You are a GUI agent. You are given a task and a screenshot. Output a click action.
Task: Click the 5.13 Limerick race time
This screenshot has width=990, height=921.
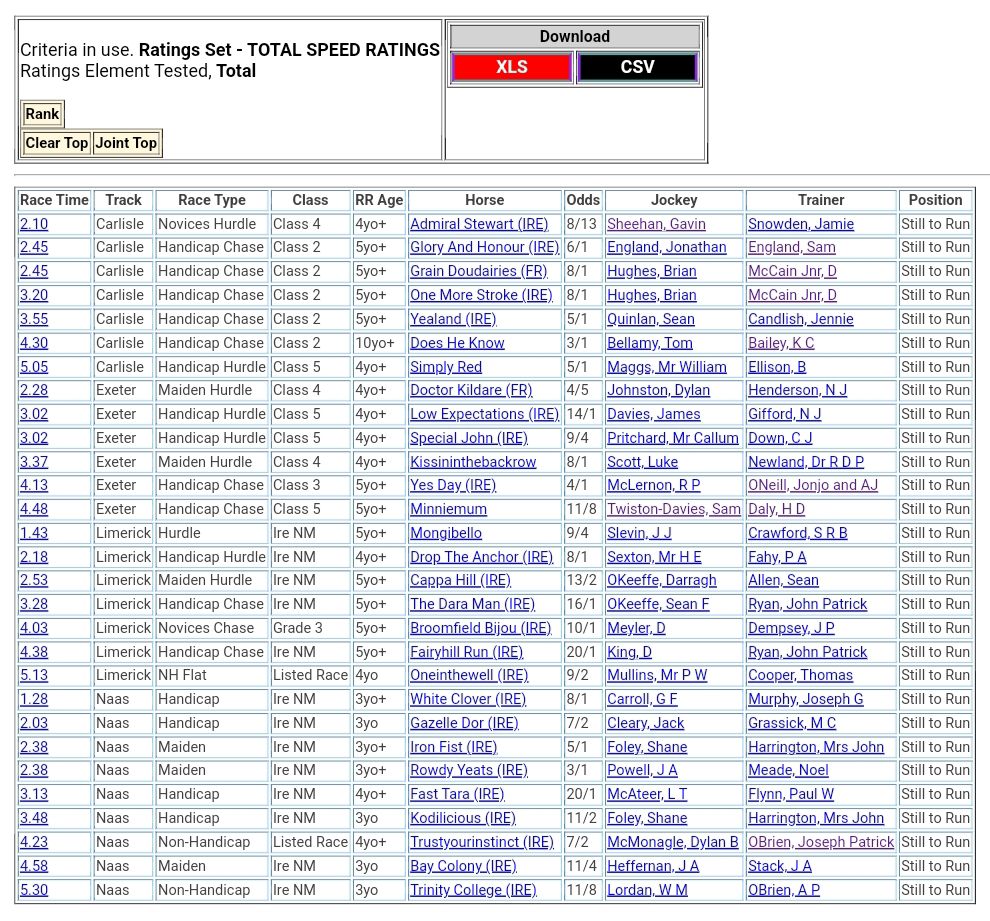coord(34,675)
